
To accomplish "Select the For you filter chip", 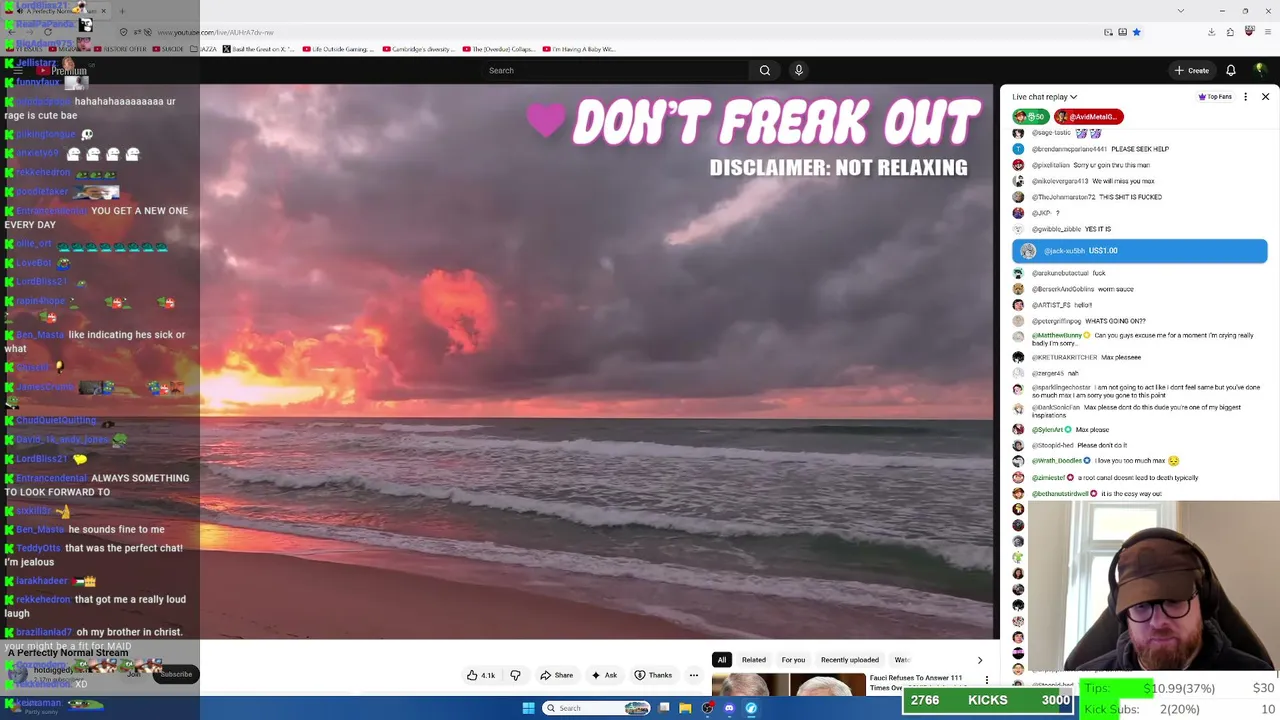I will tap(793, 660).
